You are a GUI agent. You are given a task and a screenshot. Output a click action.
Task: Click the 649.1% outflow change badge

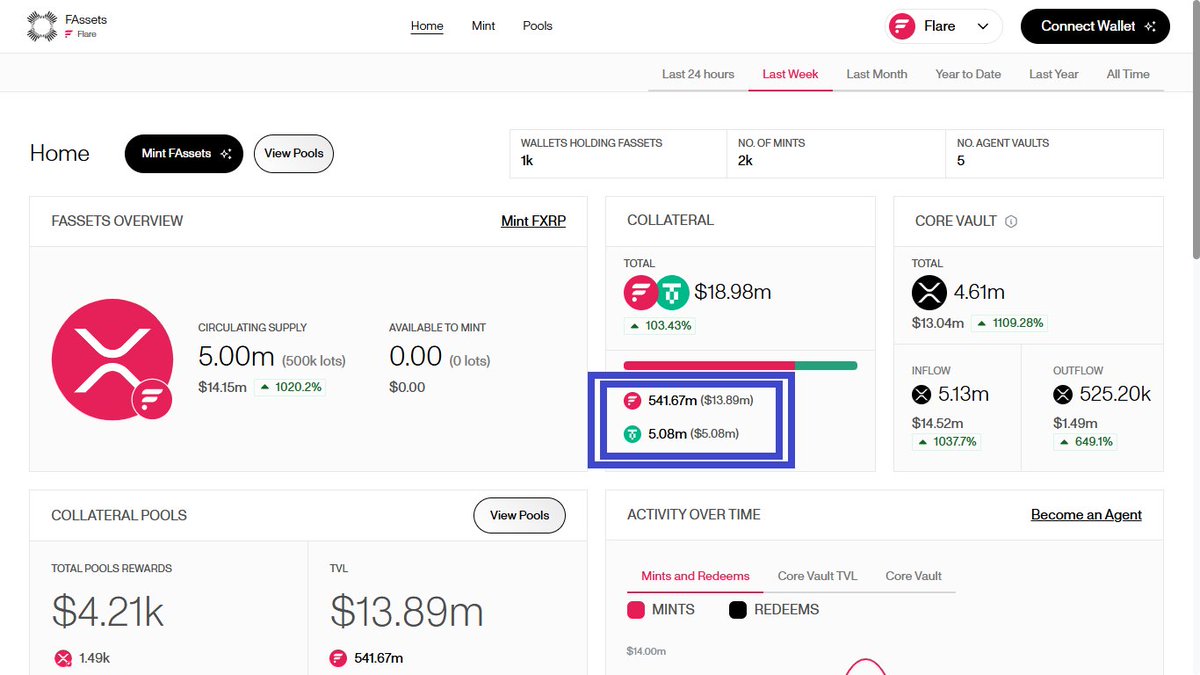pos(1086,442)
